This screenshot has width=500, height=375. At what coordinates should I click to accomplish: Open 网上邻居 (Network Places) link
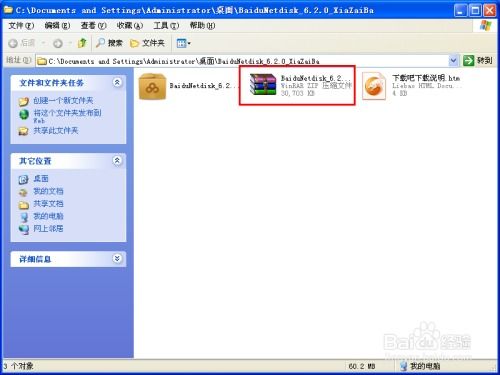[x=48, y=229]
